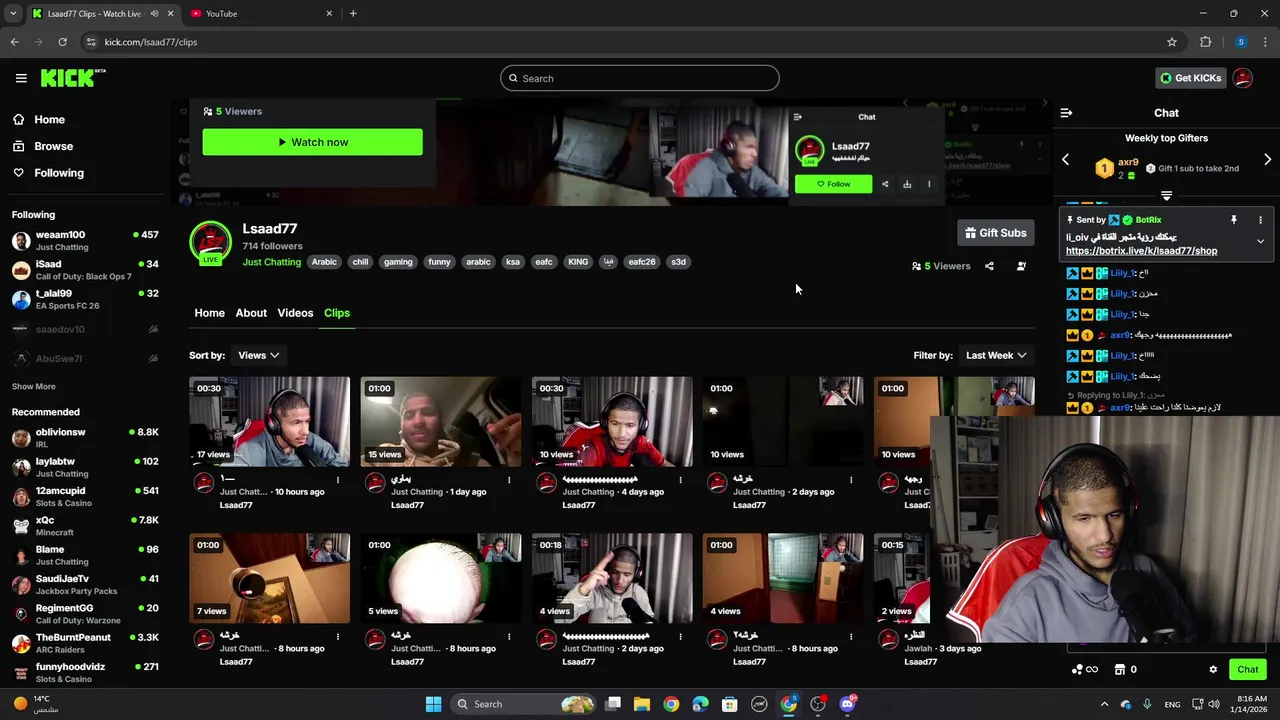This screenshot has height=720, width=1280.
Task: Send message with green Chat button
Action: coord(1247,670)
